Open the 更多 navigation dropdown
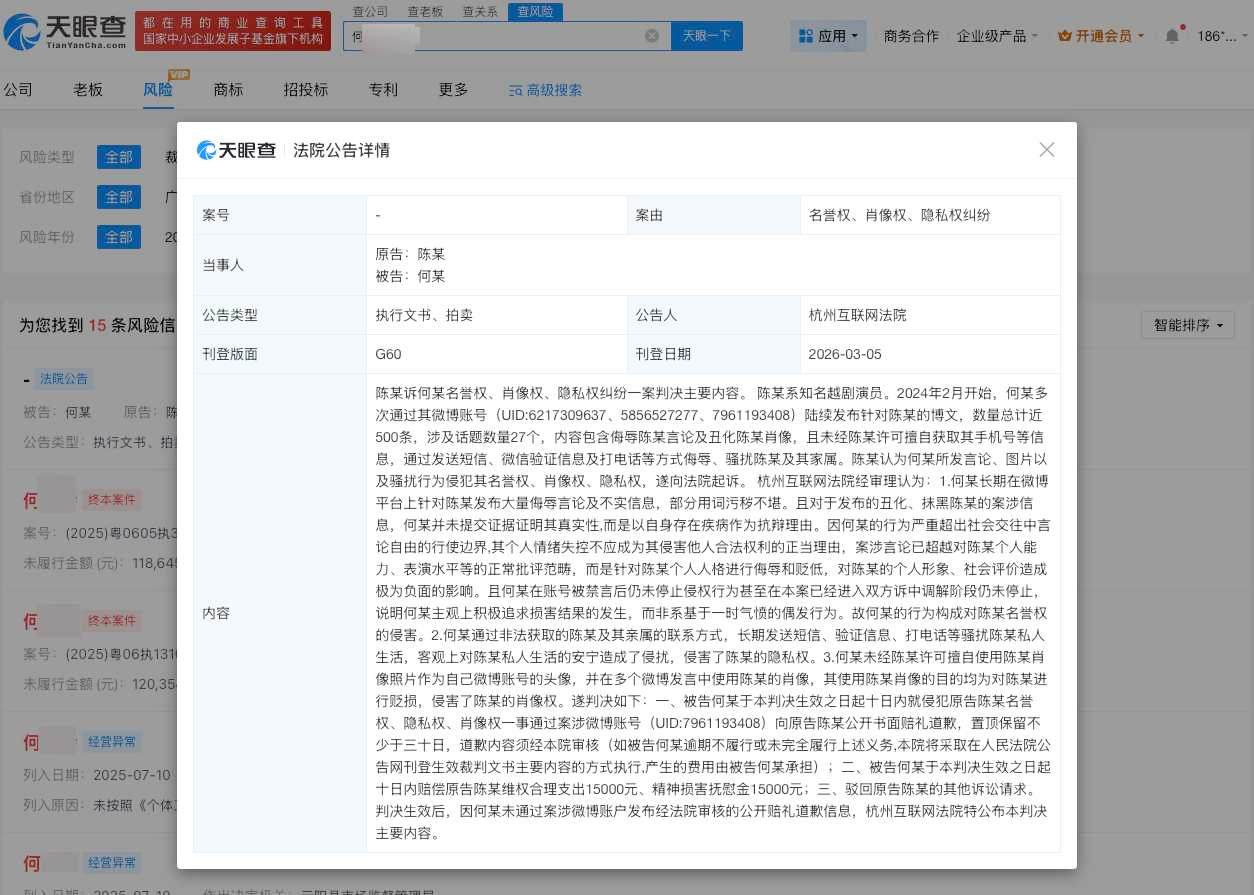 [453, 90]
